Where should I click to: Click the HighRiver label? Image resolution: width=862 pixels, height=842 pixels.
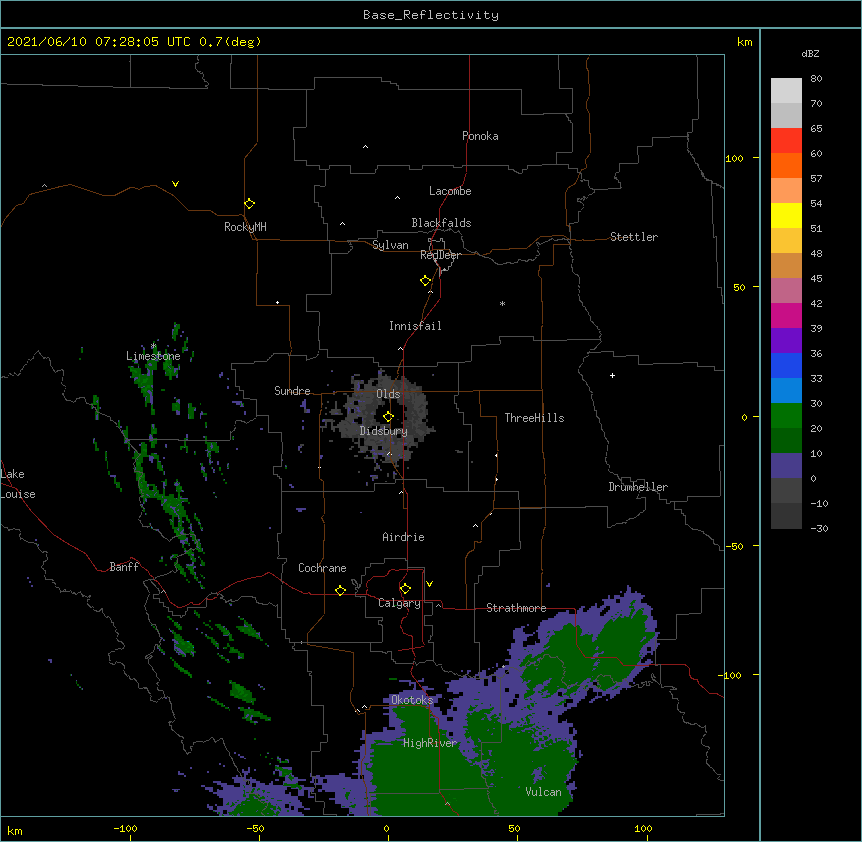[430, 743]
